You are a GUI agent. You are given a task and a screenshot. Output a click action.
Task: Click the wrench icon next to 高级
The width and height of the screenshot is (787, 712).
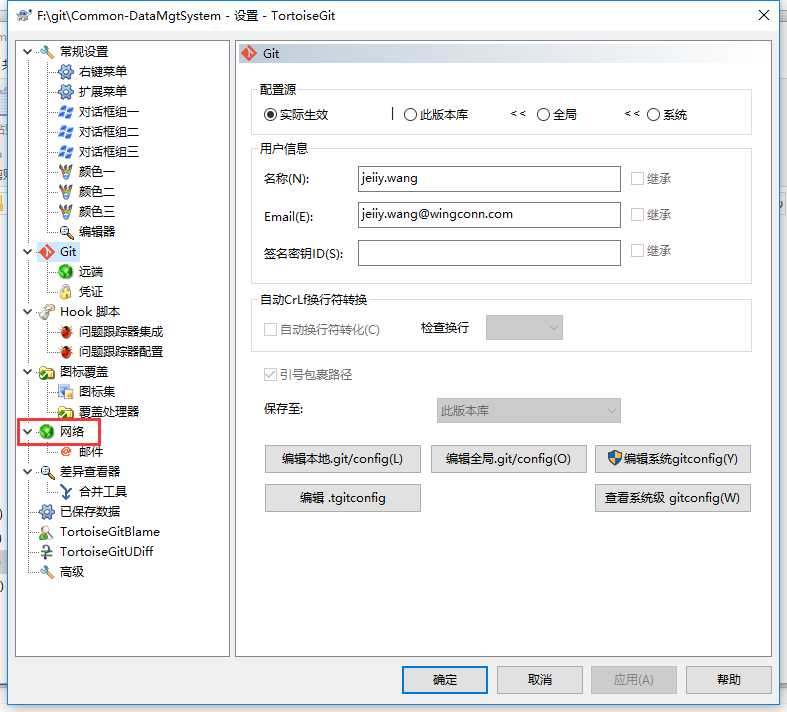47,572
